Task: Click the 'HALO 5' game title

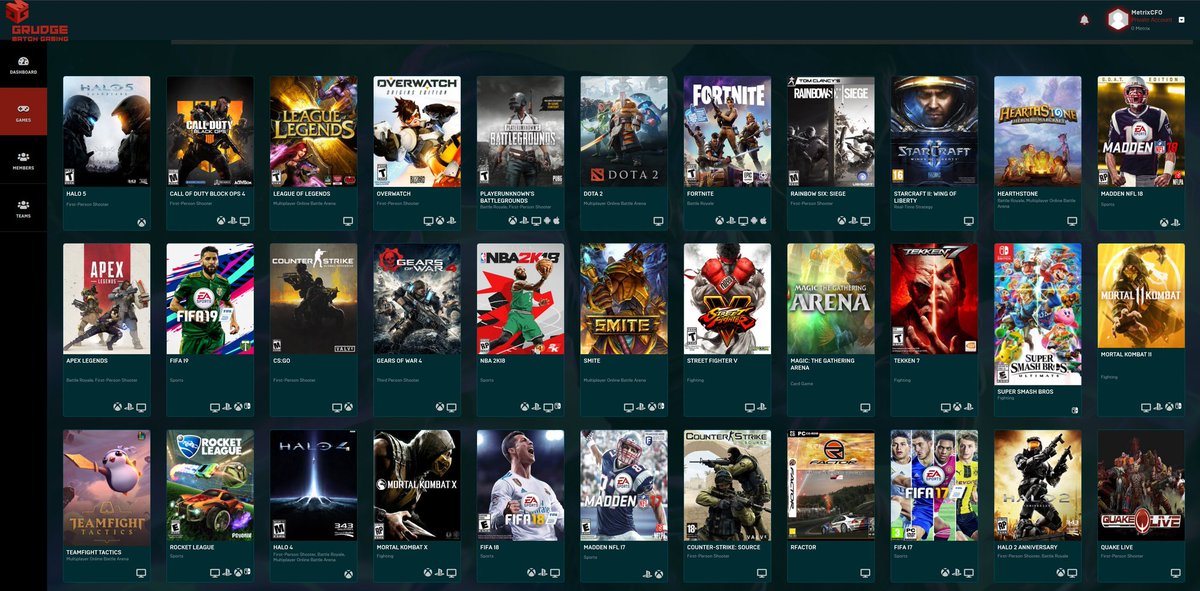Action: (77, 194)
